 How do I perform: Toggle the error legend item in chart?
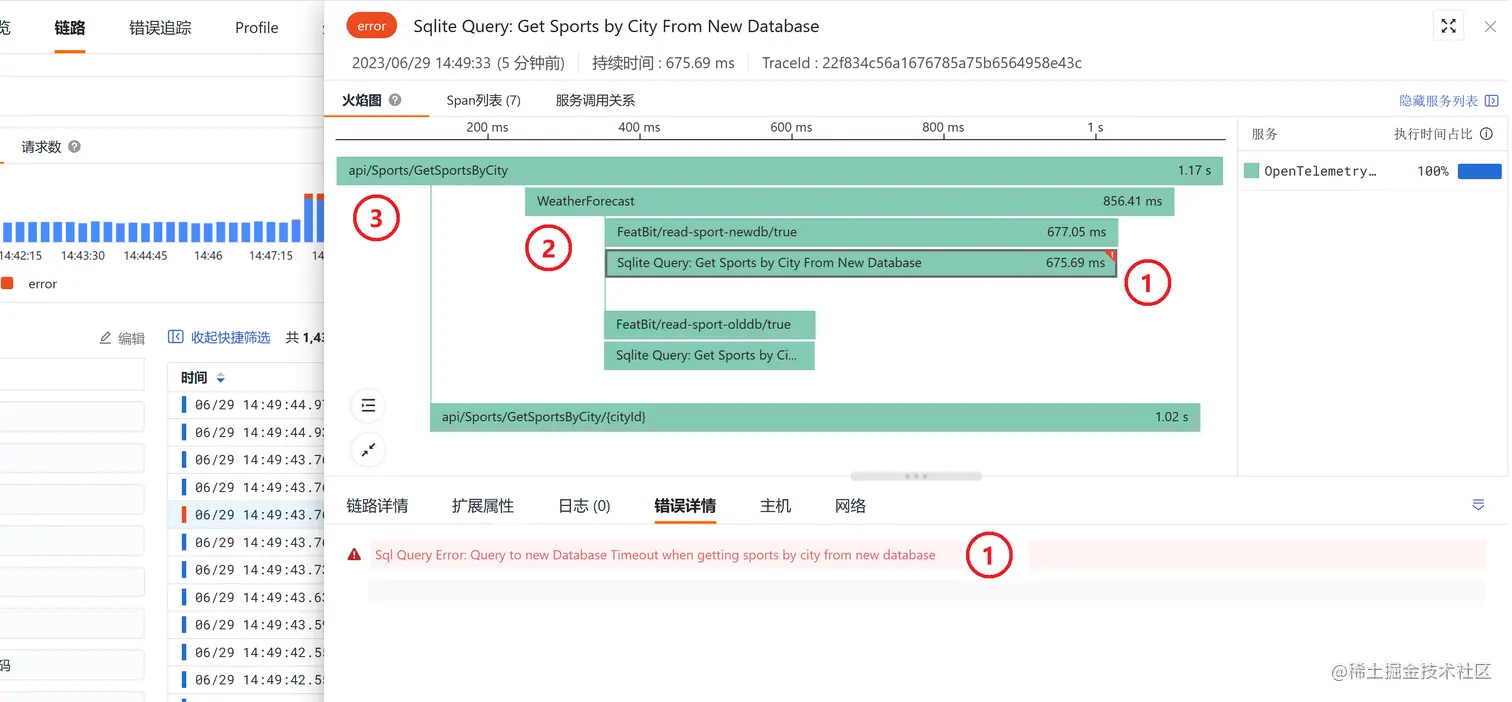pos(29,284)
